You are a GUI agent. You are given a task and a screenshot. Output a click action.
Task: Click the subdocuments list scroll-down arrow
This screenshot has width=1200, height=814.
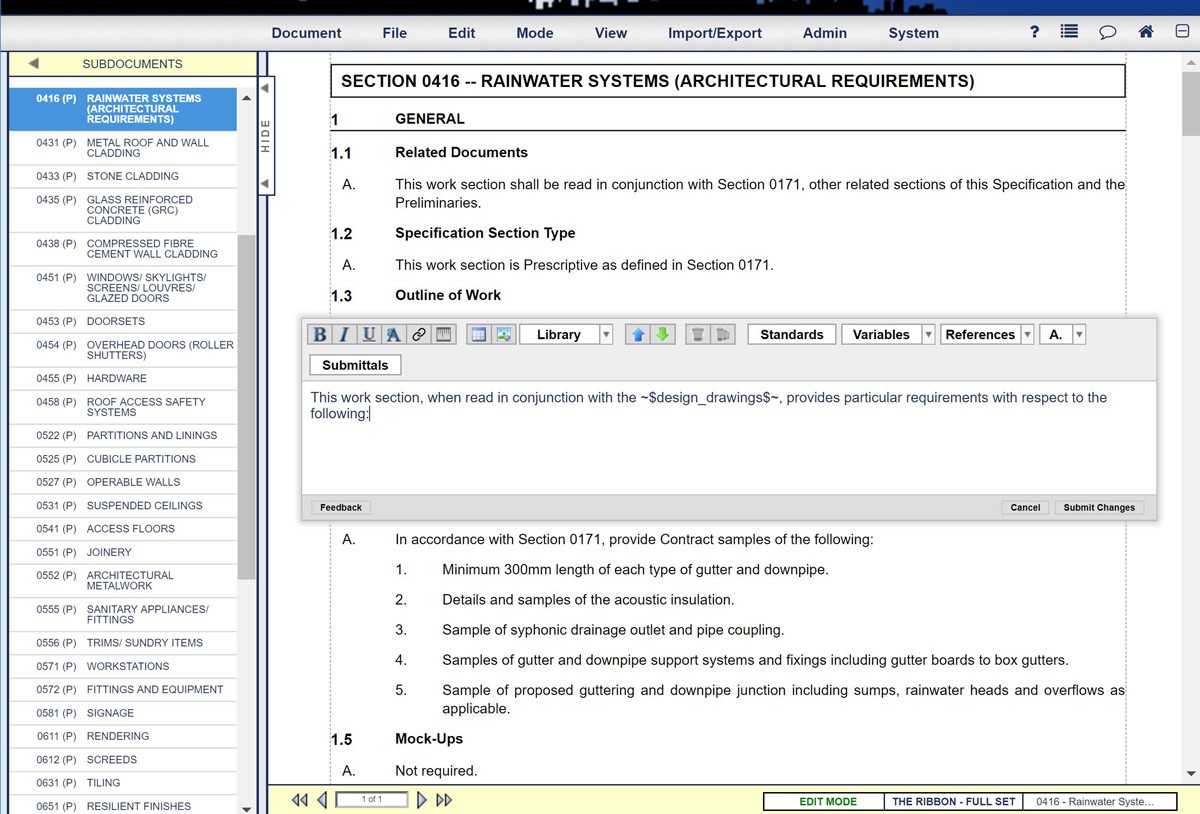point(246,808)
